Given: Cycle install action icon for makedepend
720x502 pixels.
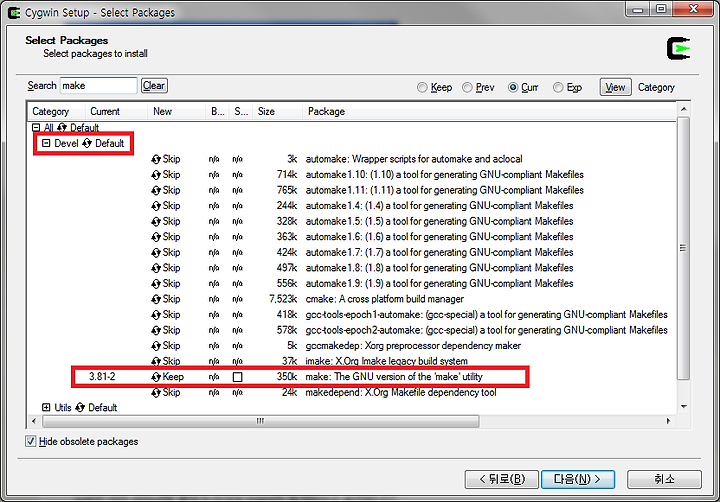Looking at the screenshot, I should coord(156,393).
